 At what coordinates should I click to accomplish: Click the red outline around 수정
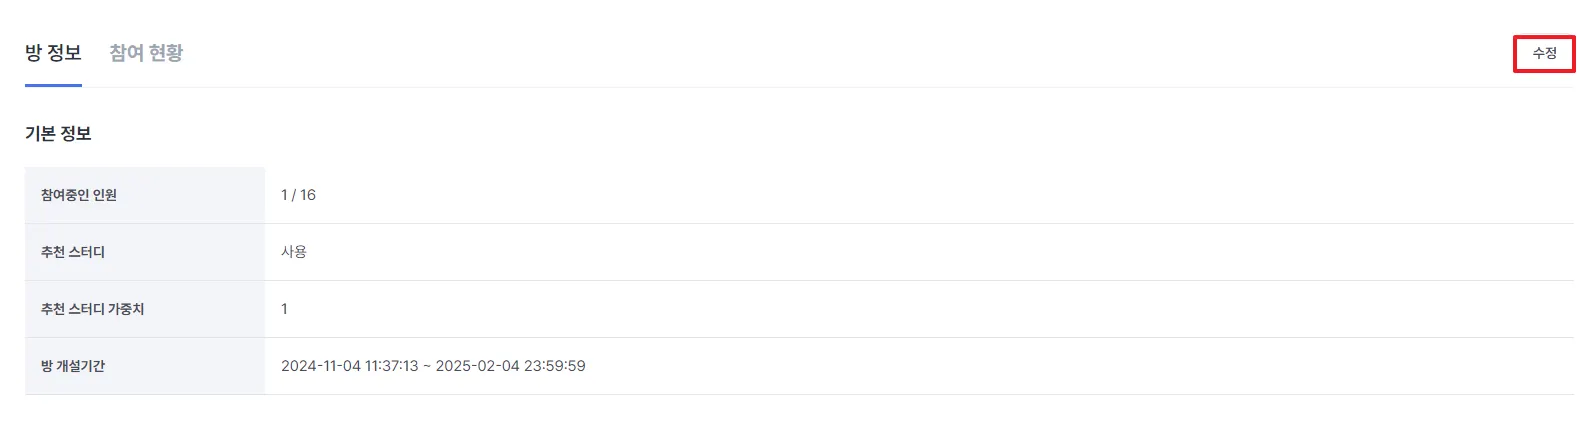point(1544,38)
